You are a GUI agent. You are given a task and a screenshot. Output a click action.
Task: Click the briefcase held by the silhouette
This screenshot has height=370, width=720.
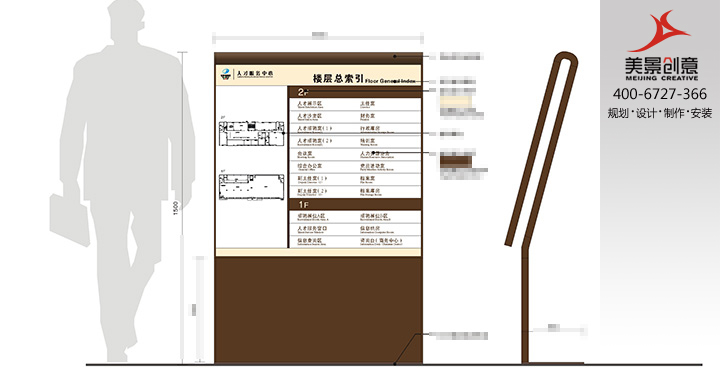click(69, 219)
